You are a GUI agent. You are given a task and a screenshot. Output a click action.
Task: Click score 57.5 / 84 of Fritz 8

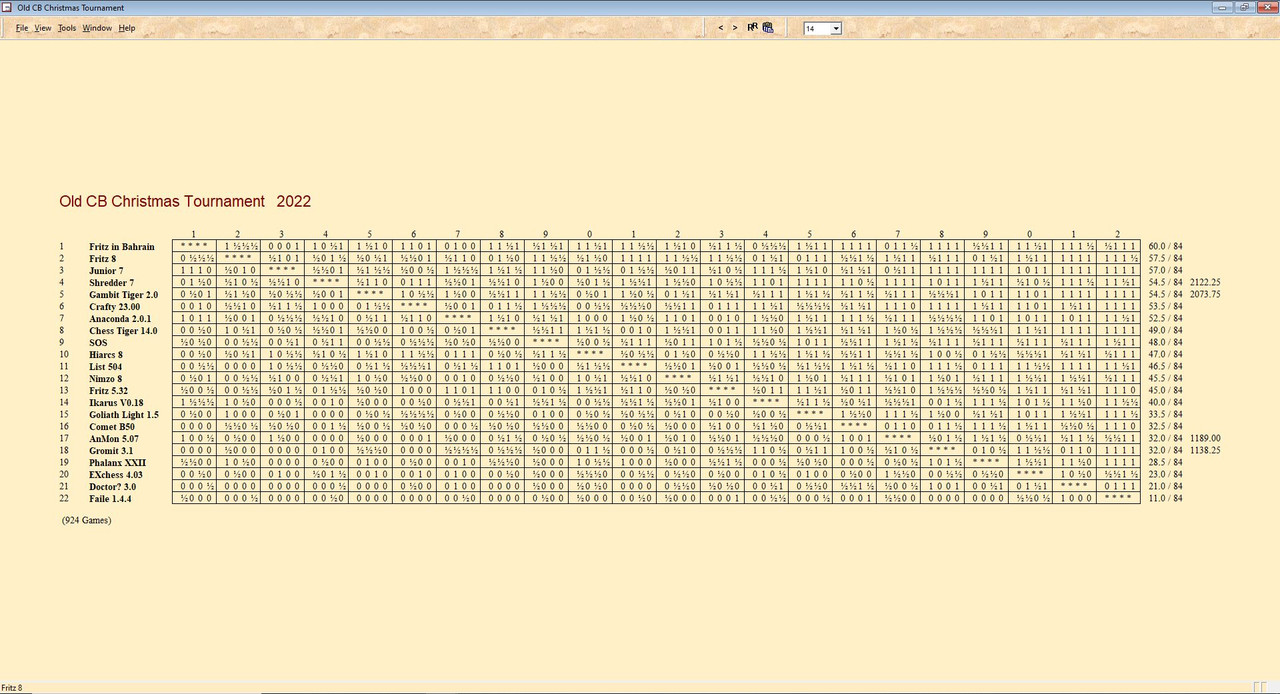(x=1165, y=259)
